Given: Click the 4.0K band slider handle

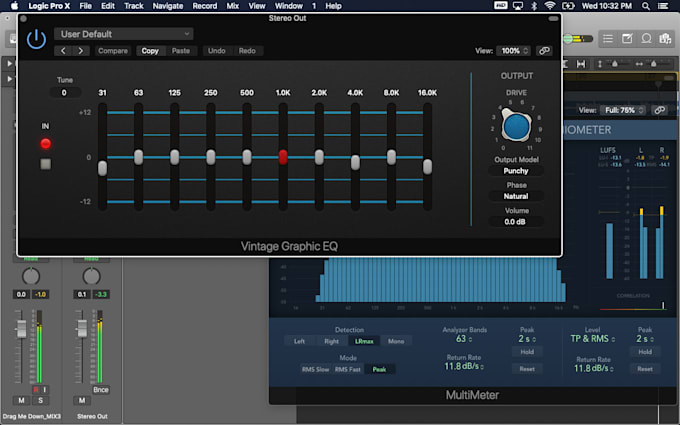Looking at the screenshot, I should [355, 163].
